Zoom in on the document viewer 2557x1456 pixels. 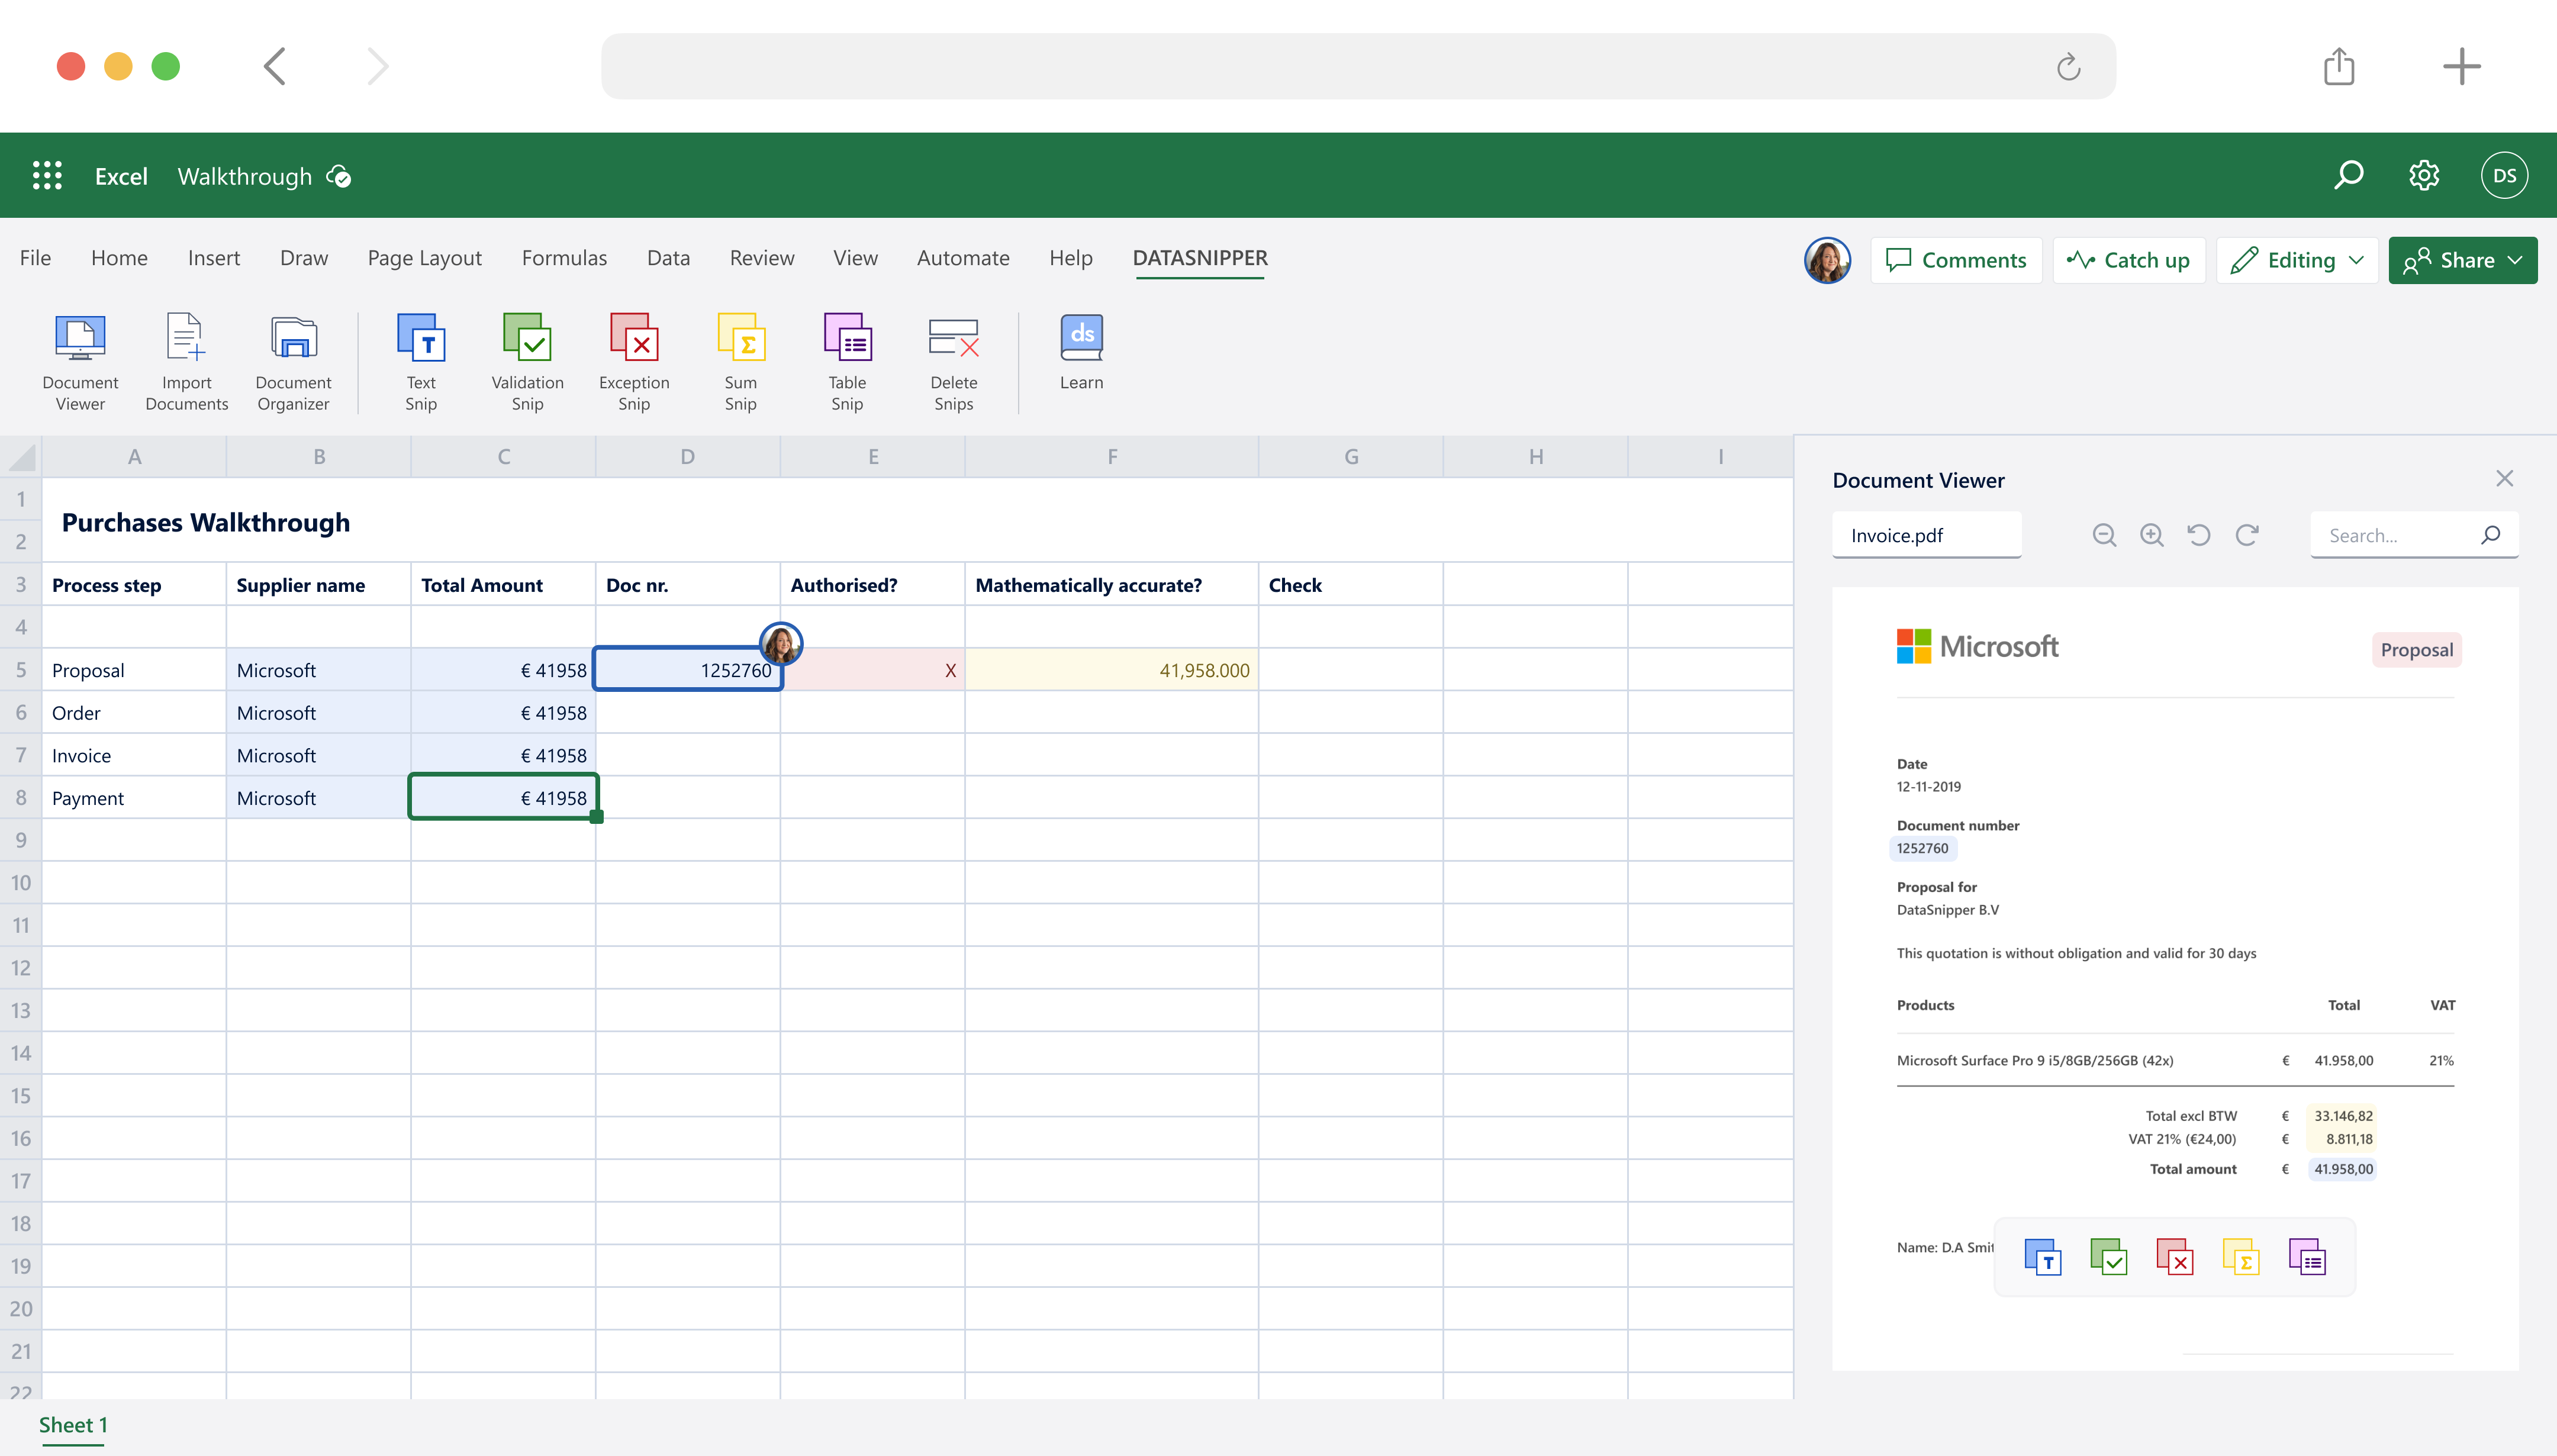tap(2151, 535)
